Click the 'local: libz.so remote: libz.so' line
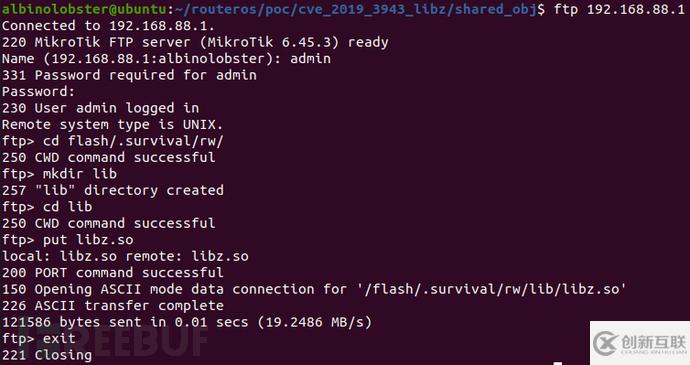This screenshot has width=690, height=365. pyautogui.click(x=125, y=256)
